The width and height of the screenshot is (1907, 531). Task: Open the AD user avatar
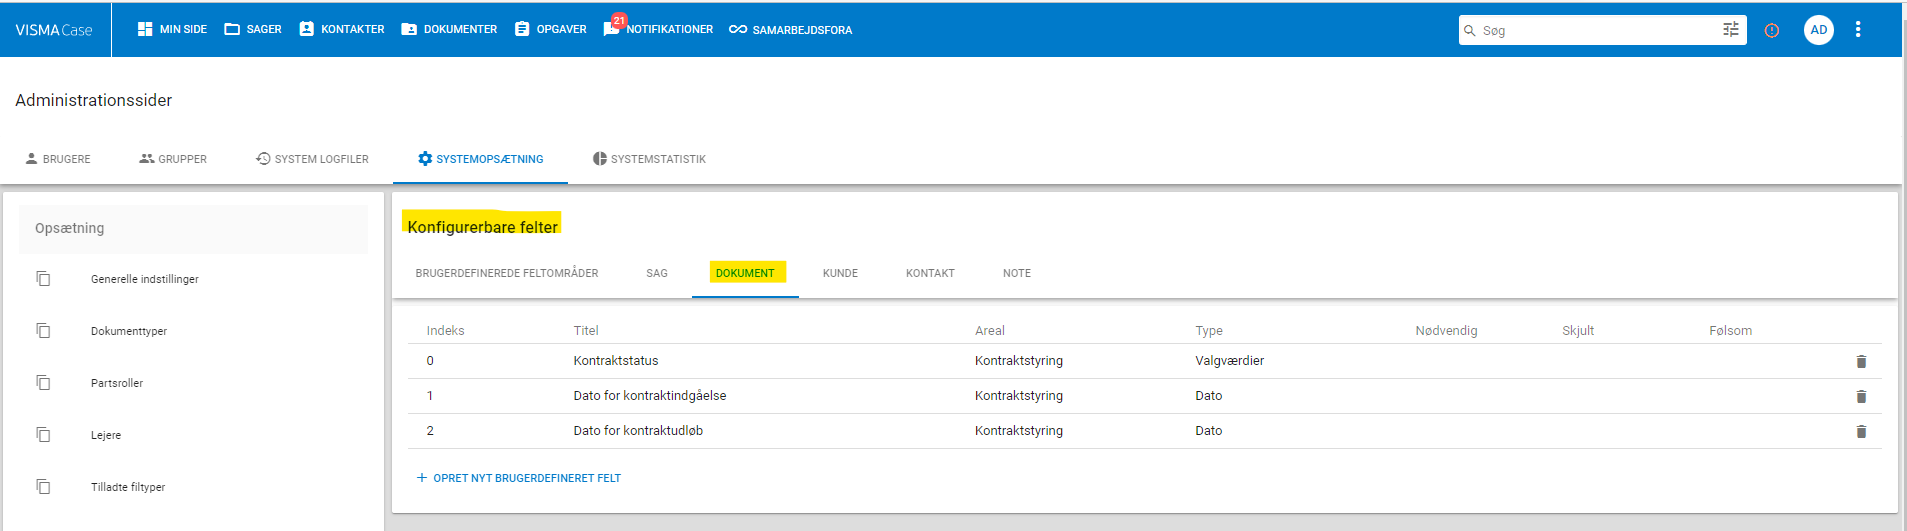(x=1819, y=30)
